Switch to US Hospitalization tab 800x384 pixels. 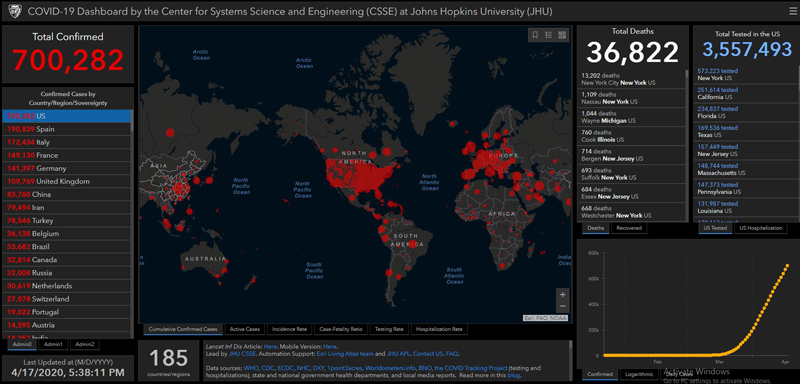pos(760,228)
